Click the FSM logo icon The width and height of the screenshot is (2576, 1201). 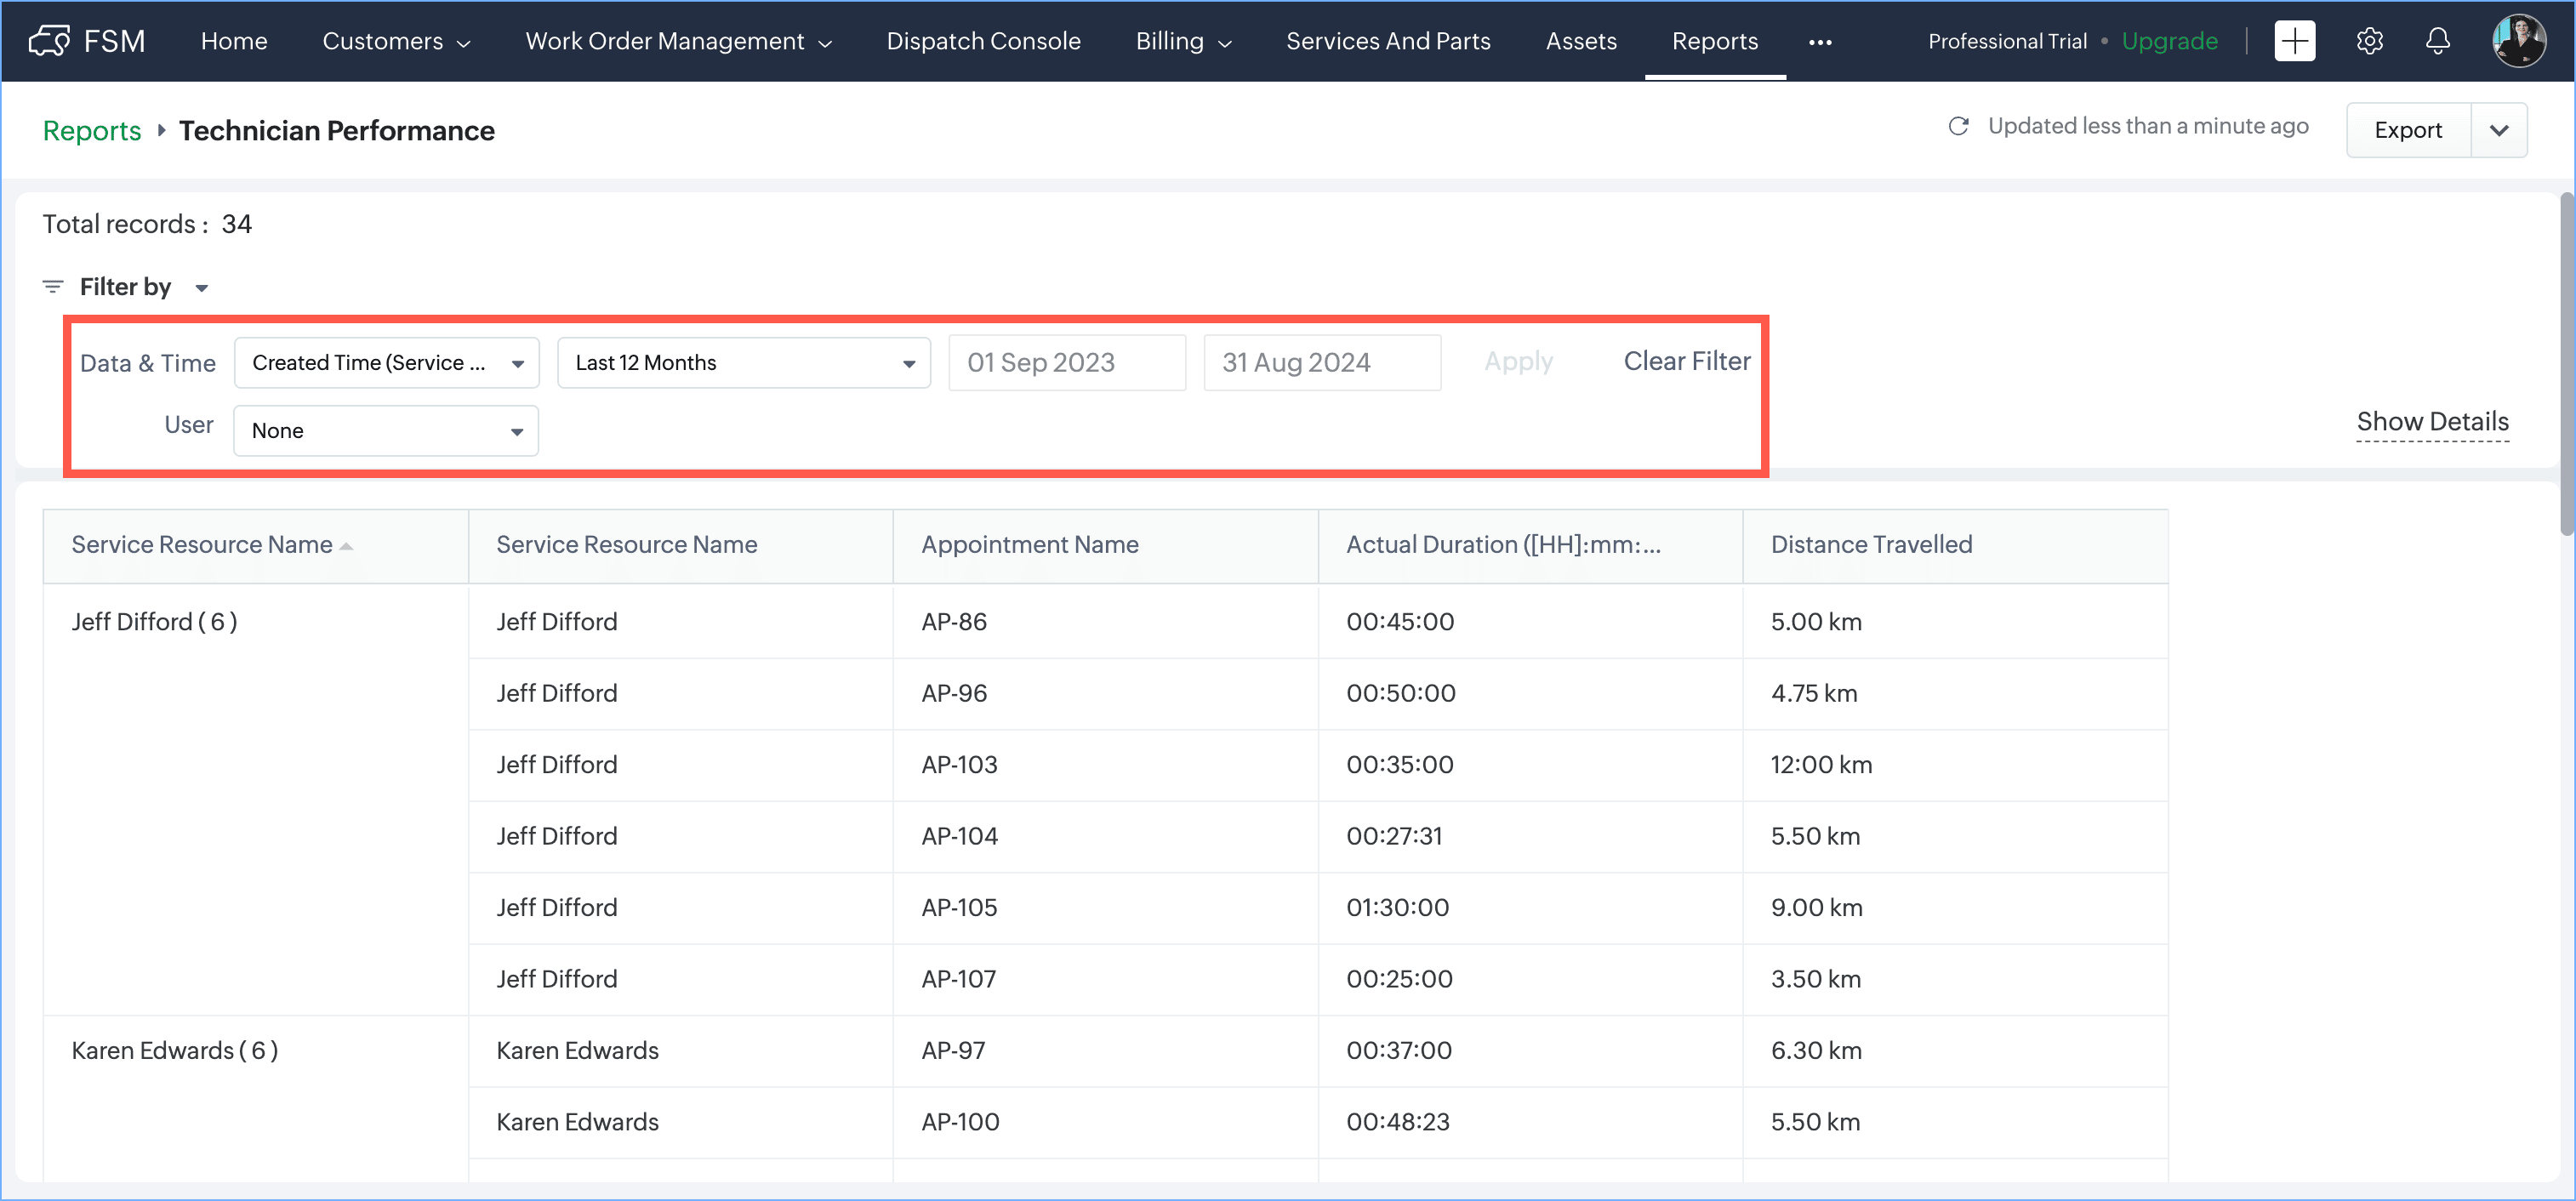tap(49, 41)
